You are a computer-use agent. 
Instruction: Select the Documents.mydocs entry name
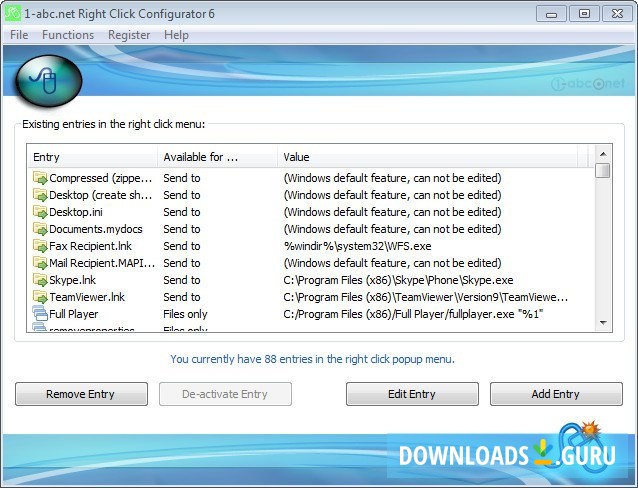point(96,230)
